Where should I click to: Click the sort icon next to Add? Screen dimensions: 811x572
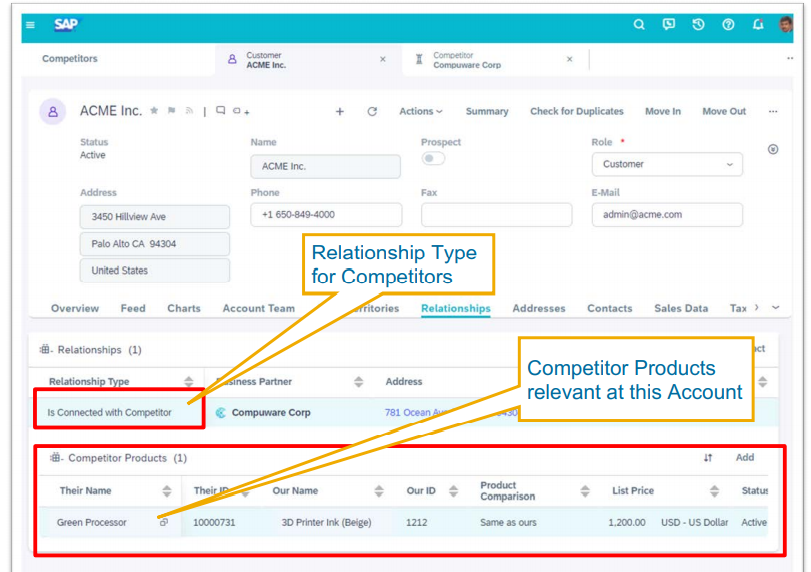click(708, 458)
